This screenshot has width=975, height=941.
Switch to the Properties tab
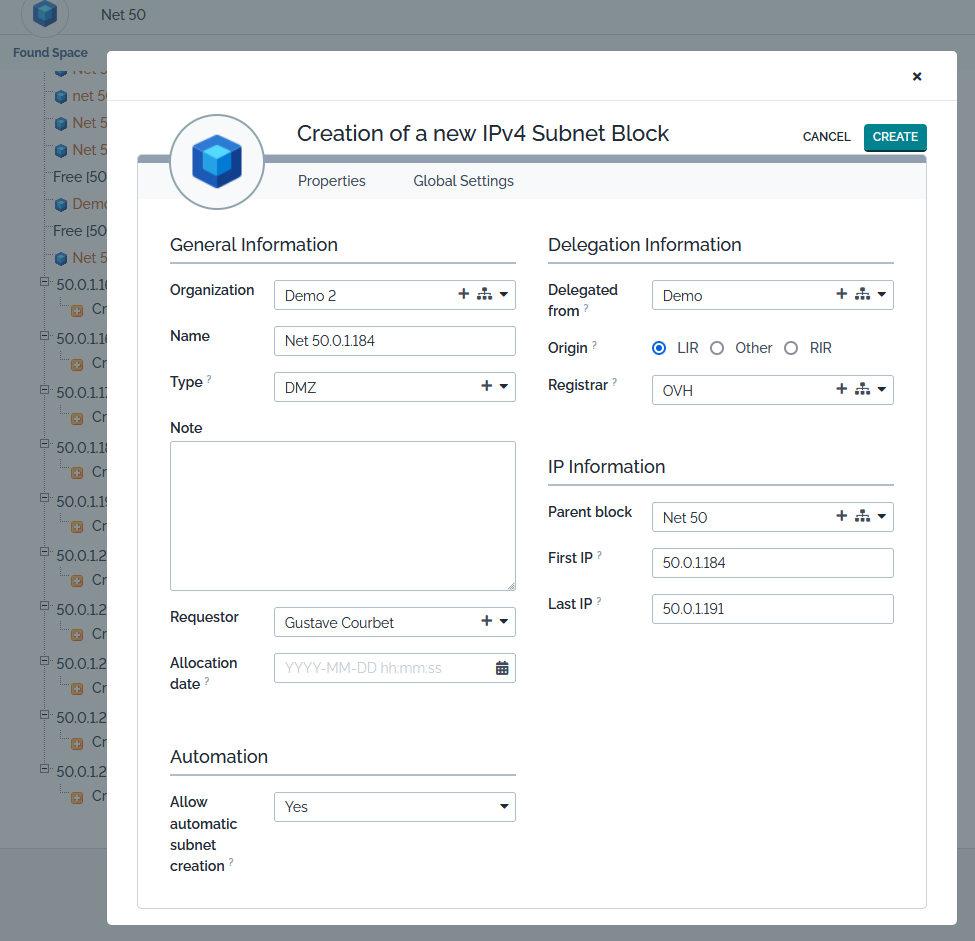tap(332, 181)
